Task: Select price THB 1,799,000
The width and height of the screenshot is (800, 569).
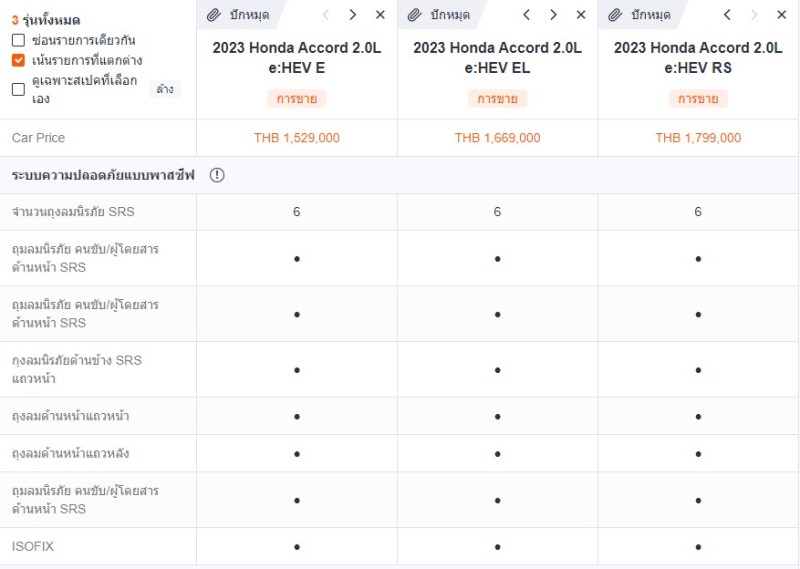Action: pos(698,138)
